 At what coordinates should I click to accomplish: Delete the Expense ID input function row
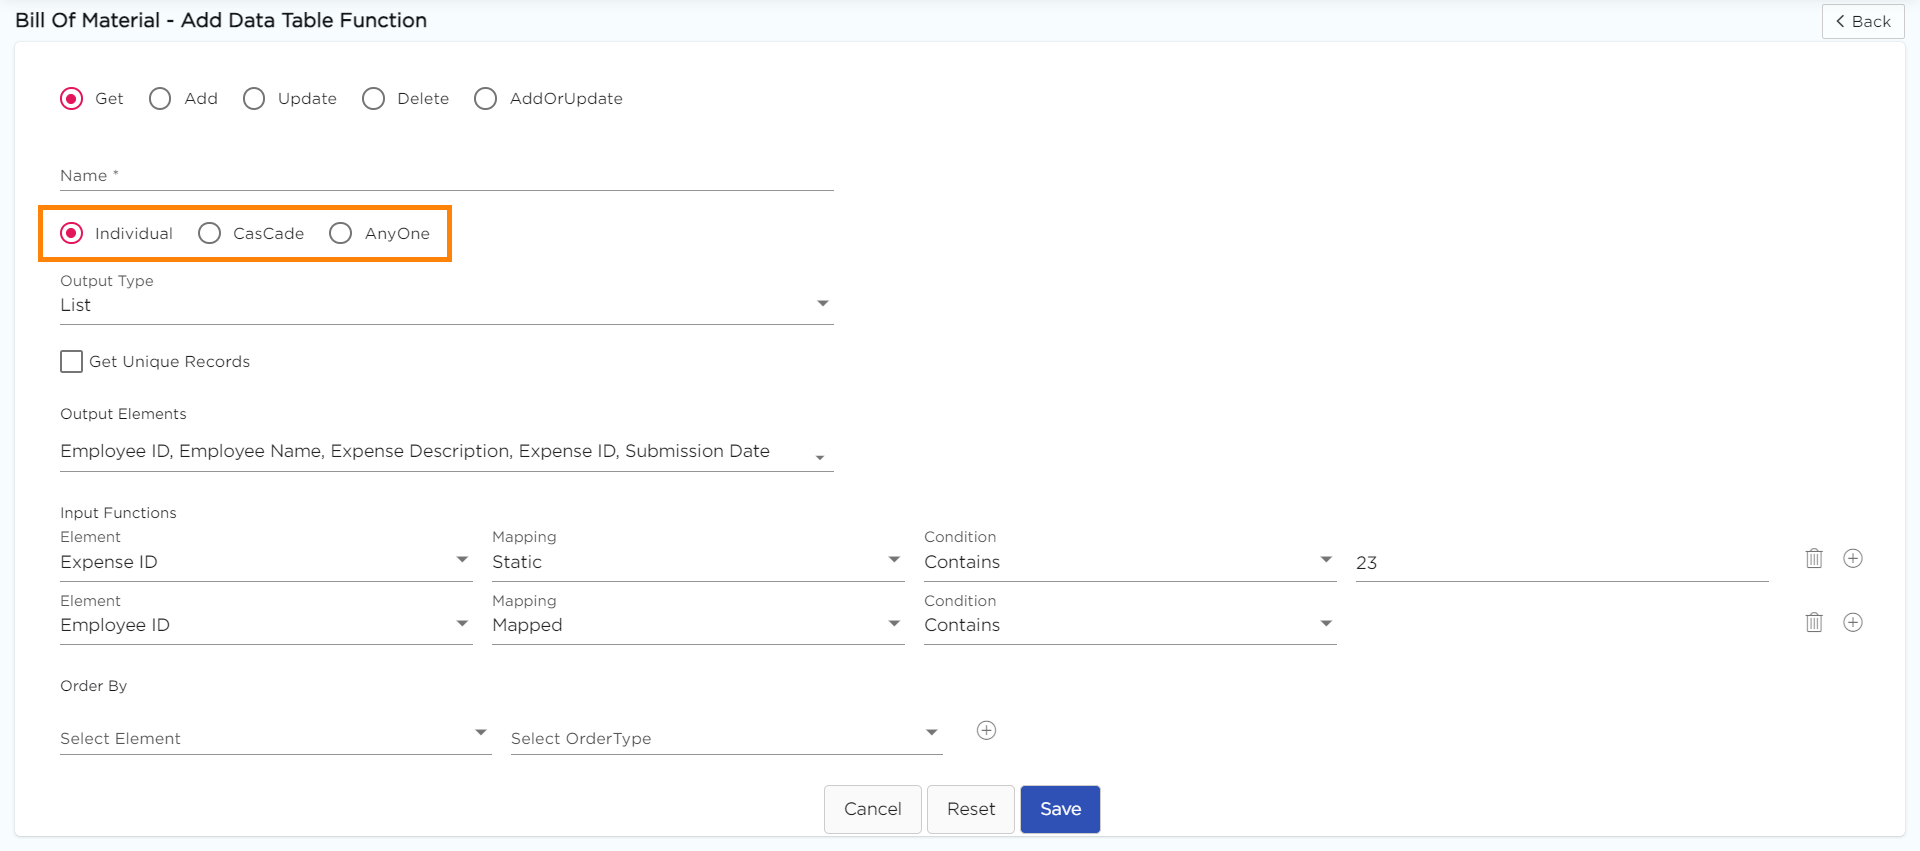point(1814,559)
